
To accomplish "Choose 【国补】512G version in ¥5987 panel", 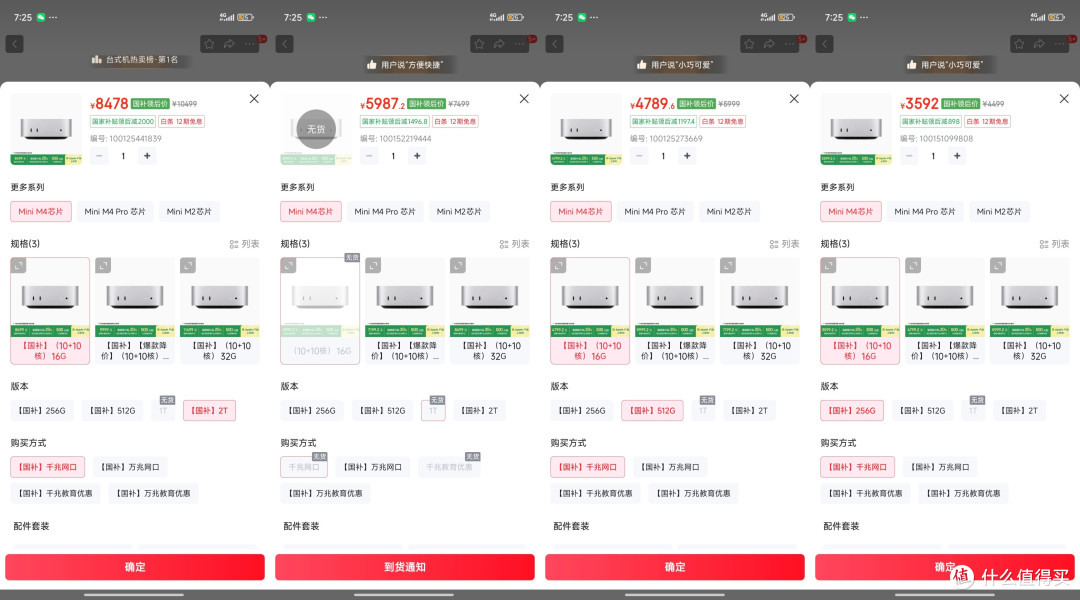I will click(382, 411).
